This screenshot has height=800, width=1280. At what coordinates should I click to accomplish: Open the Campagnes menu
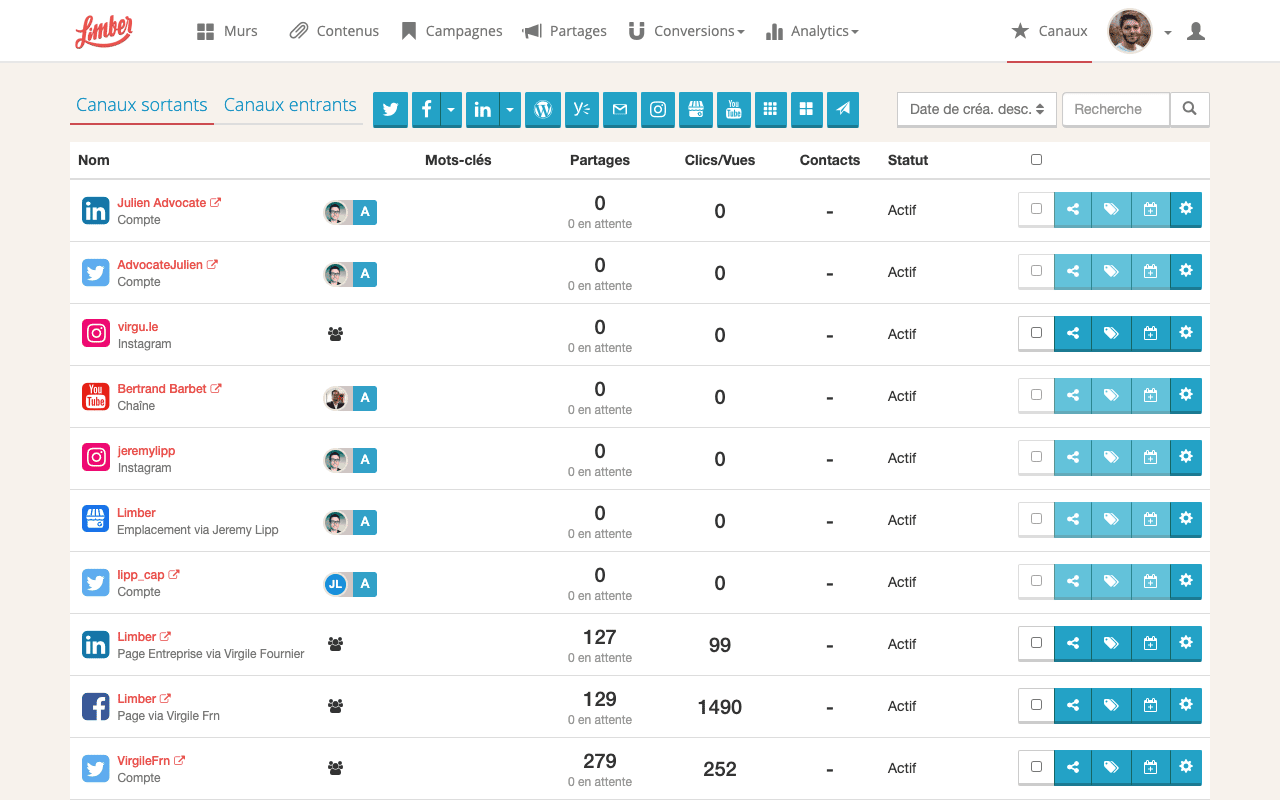[x=452, y=31]
